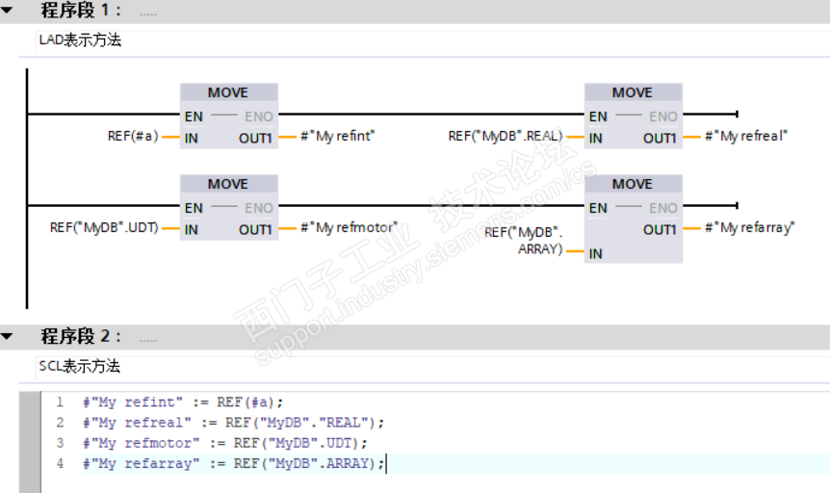Click the REF(#a) input operand

click(x=133, y=137)
